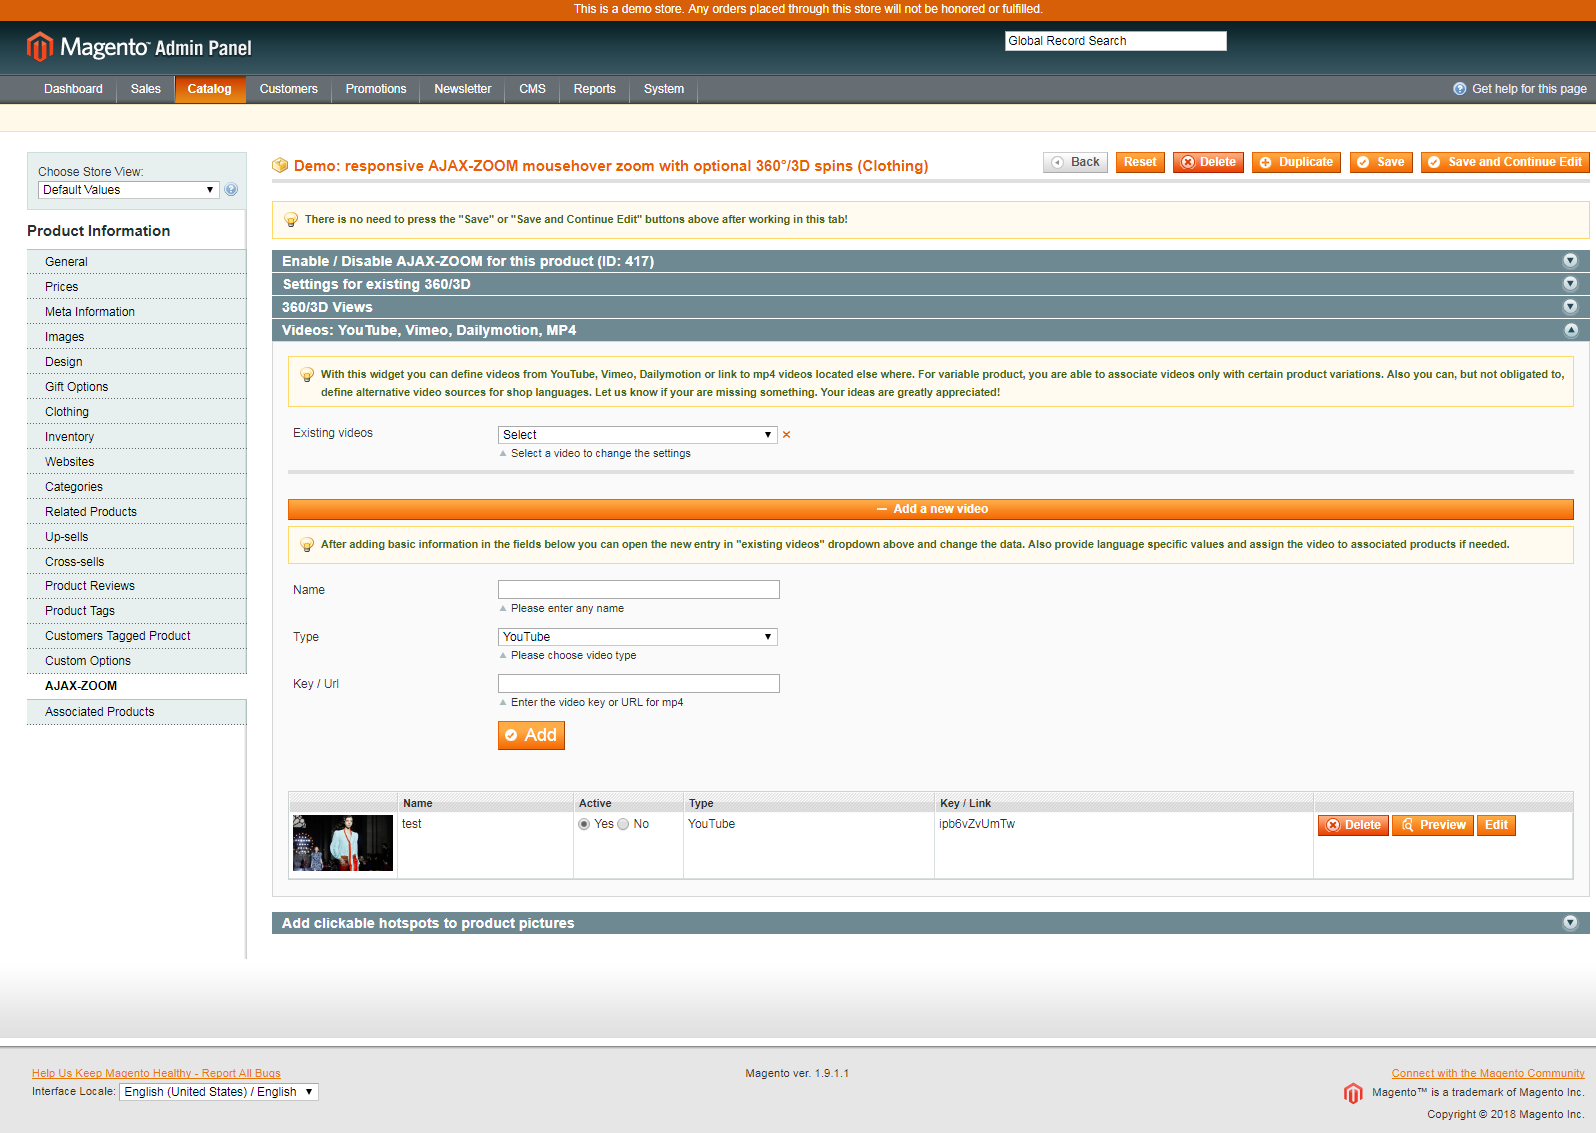The image size is (1596, 1133).
Task: Collapse the Videos section
Action: (x=930, y=330)
